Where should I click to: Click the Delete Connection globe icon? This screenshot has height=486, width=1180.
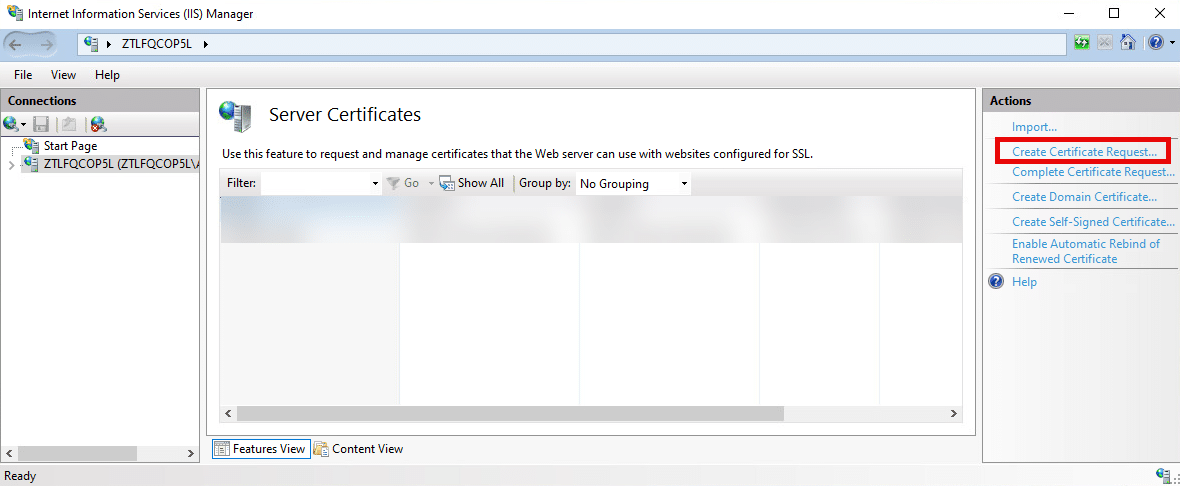coord(97,124)
